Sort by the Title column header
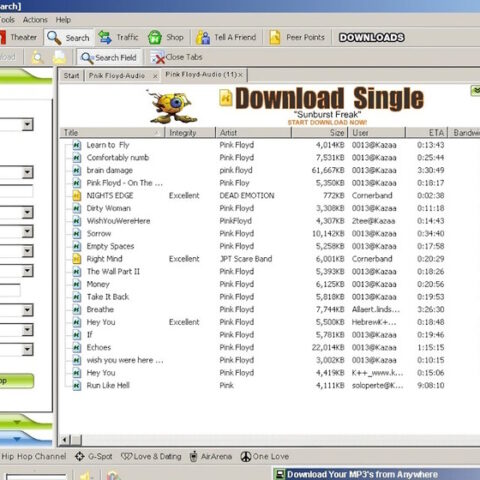 112,133
